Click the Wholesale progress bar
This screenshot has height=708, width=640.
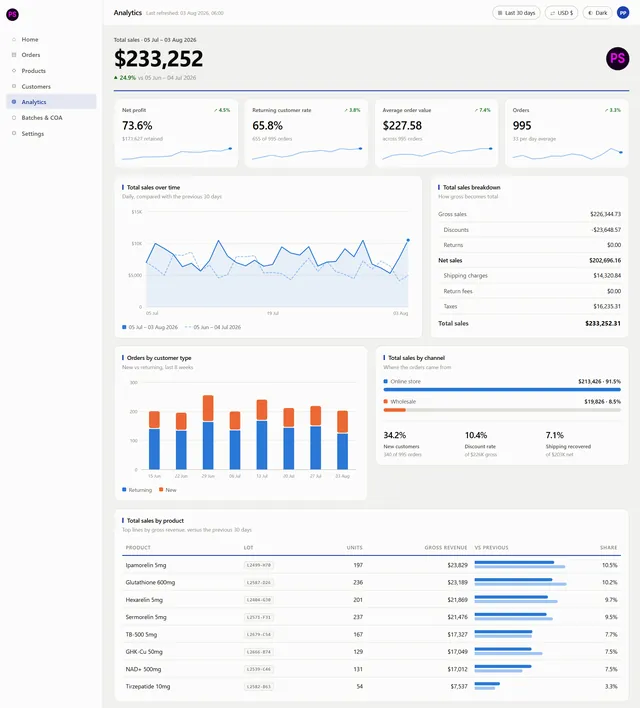click(502, 410)
